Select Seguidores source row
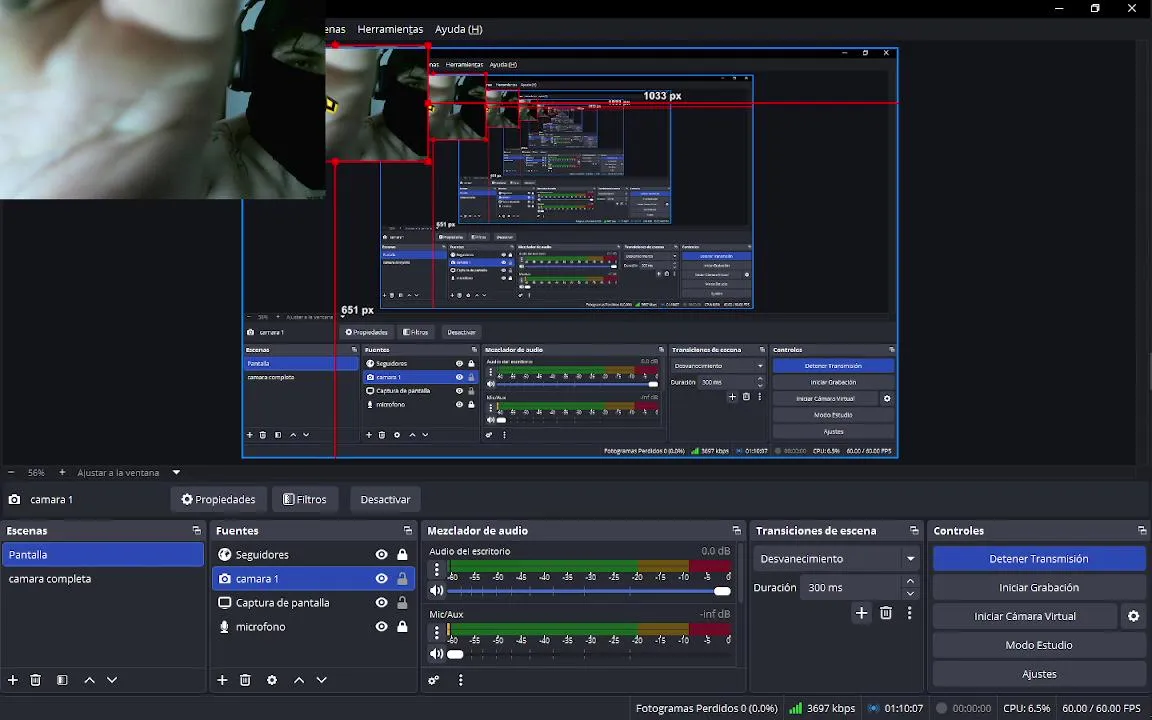This screenshot has height=720, width=1152. point(314,555)
